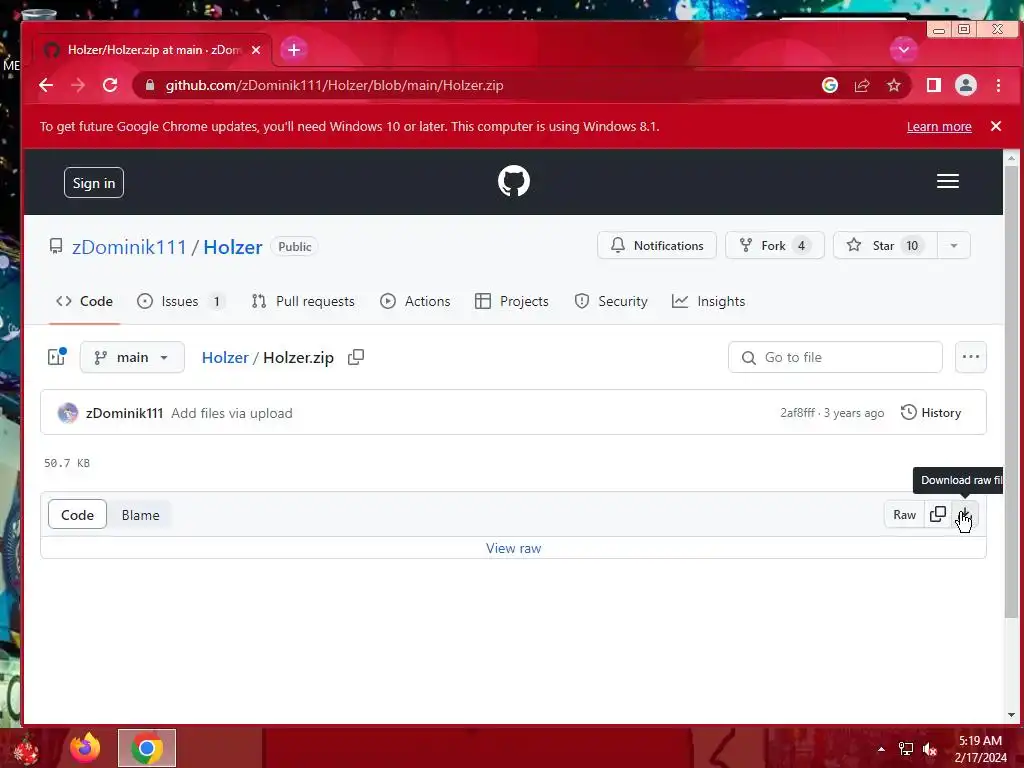Click the browser address bar URL
Image resolution: width=1024 pixels, height=768 pixels.
(x=334, y=86)
